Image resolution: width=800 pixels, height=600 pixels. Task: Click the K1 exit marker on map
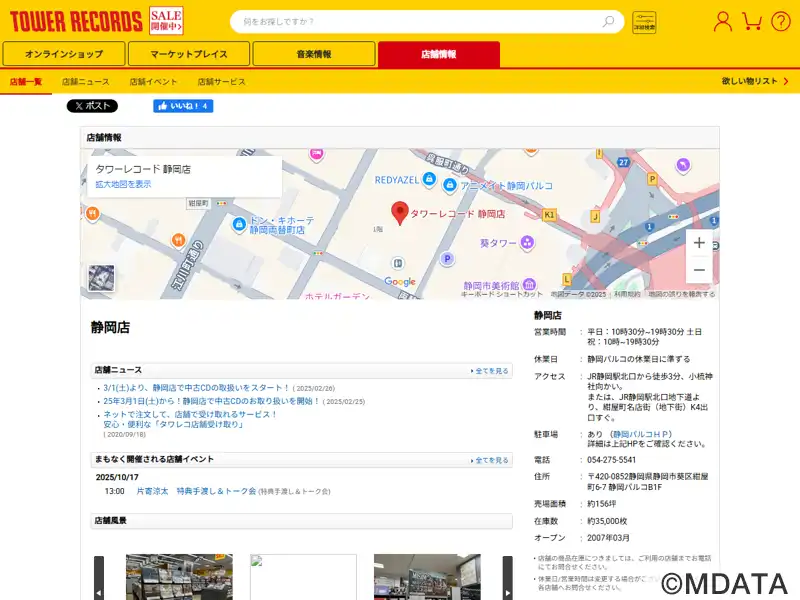[x=549, y=215]
